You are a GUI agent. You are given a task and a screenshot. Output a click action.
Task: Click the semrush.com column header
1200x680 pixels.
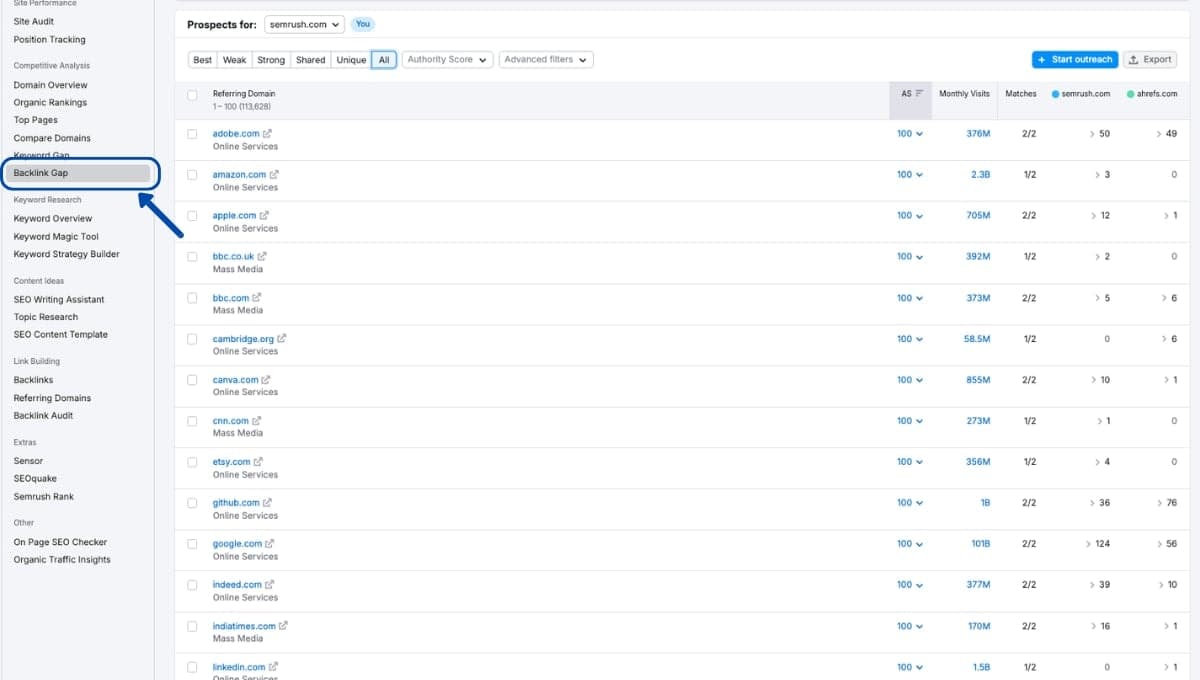coord(1081,94)
